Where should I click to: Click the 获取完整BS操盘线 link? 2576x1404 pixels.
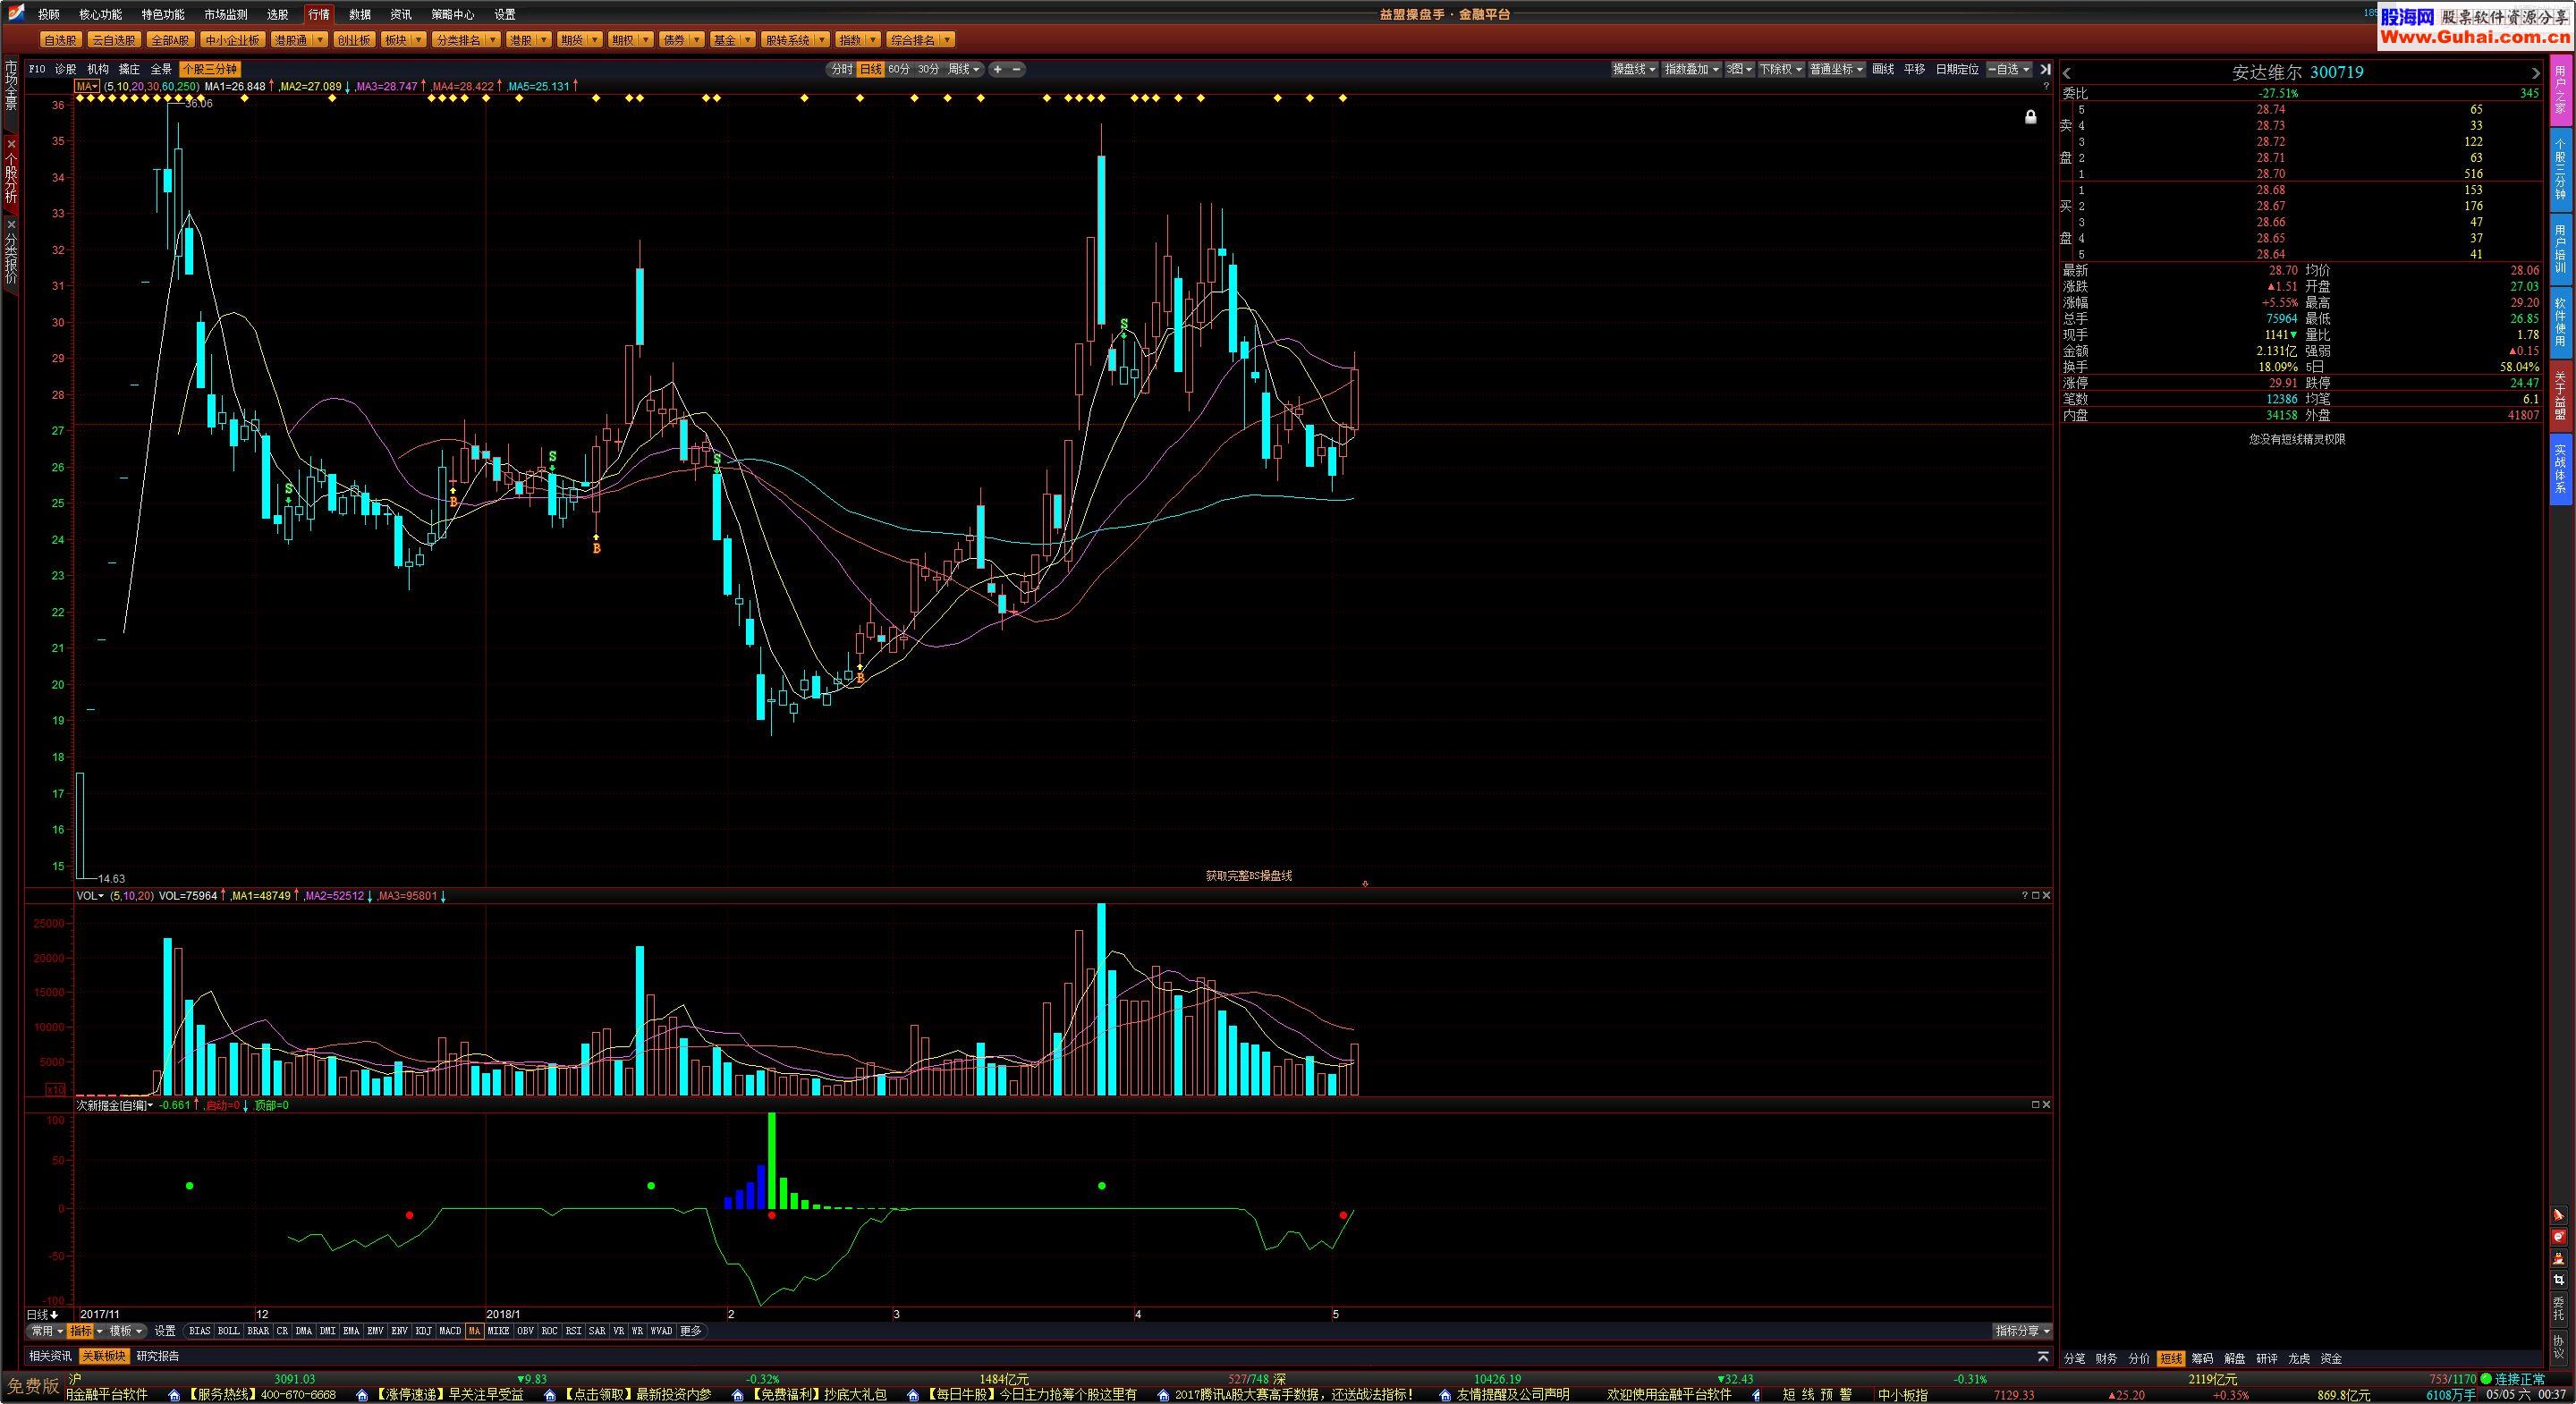[x=1248, y=875]
